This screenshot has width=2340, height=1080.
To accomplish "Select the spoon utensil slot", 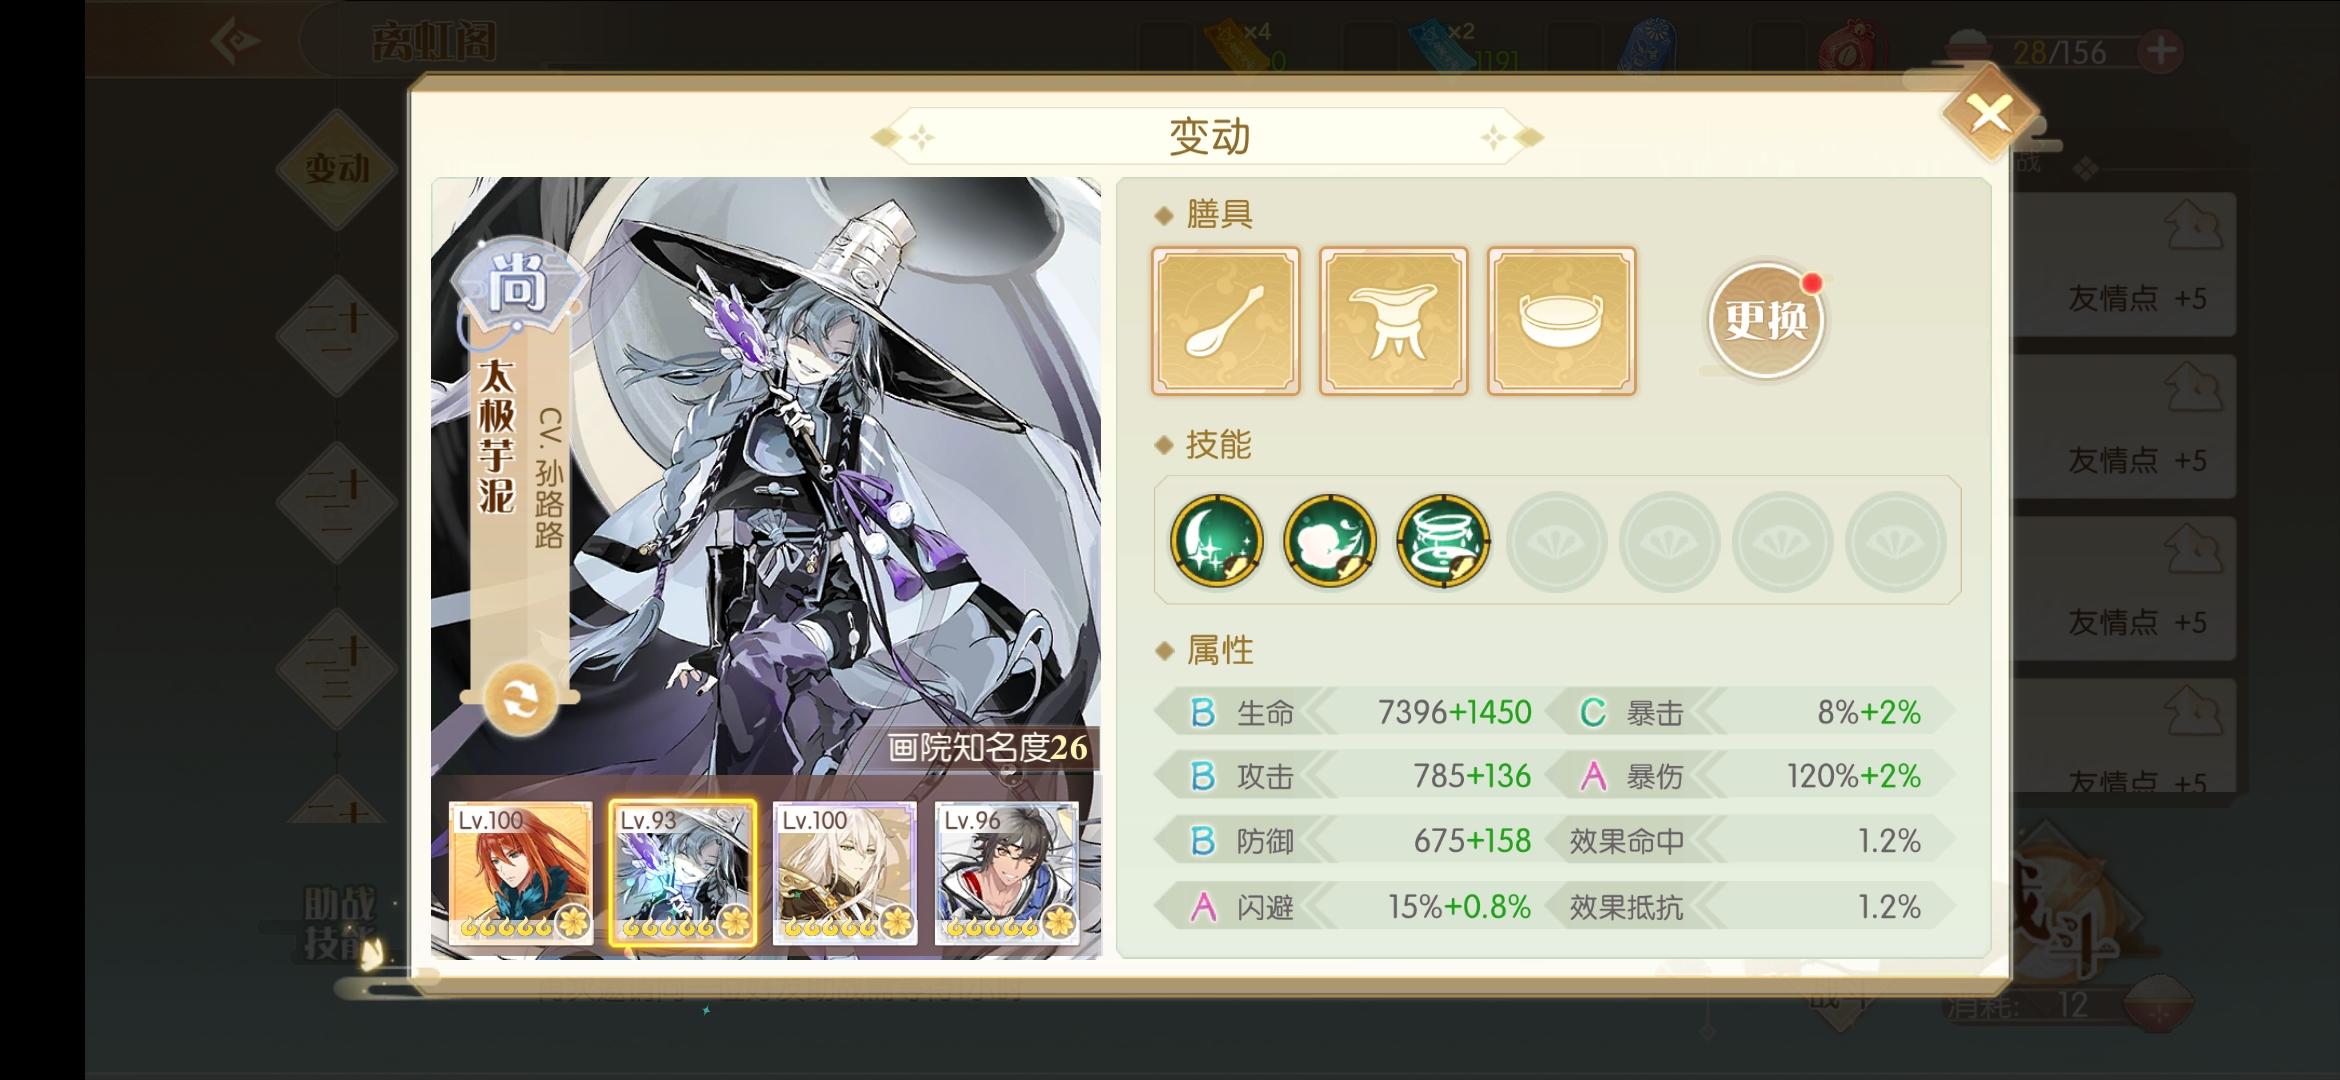I will (1226, 321).
